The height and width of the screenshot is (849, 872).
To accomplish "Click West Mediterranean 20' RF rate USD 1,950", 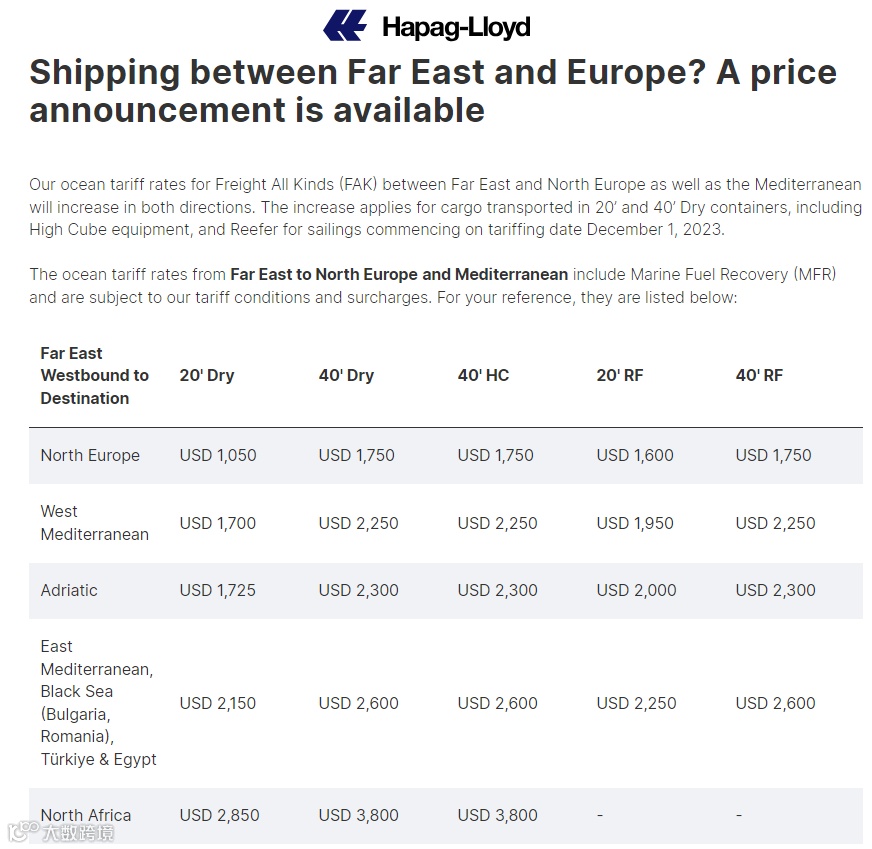I will click(635, 523).
